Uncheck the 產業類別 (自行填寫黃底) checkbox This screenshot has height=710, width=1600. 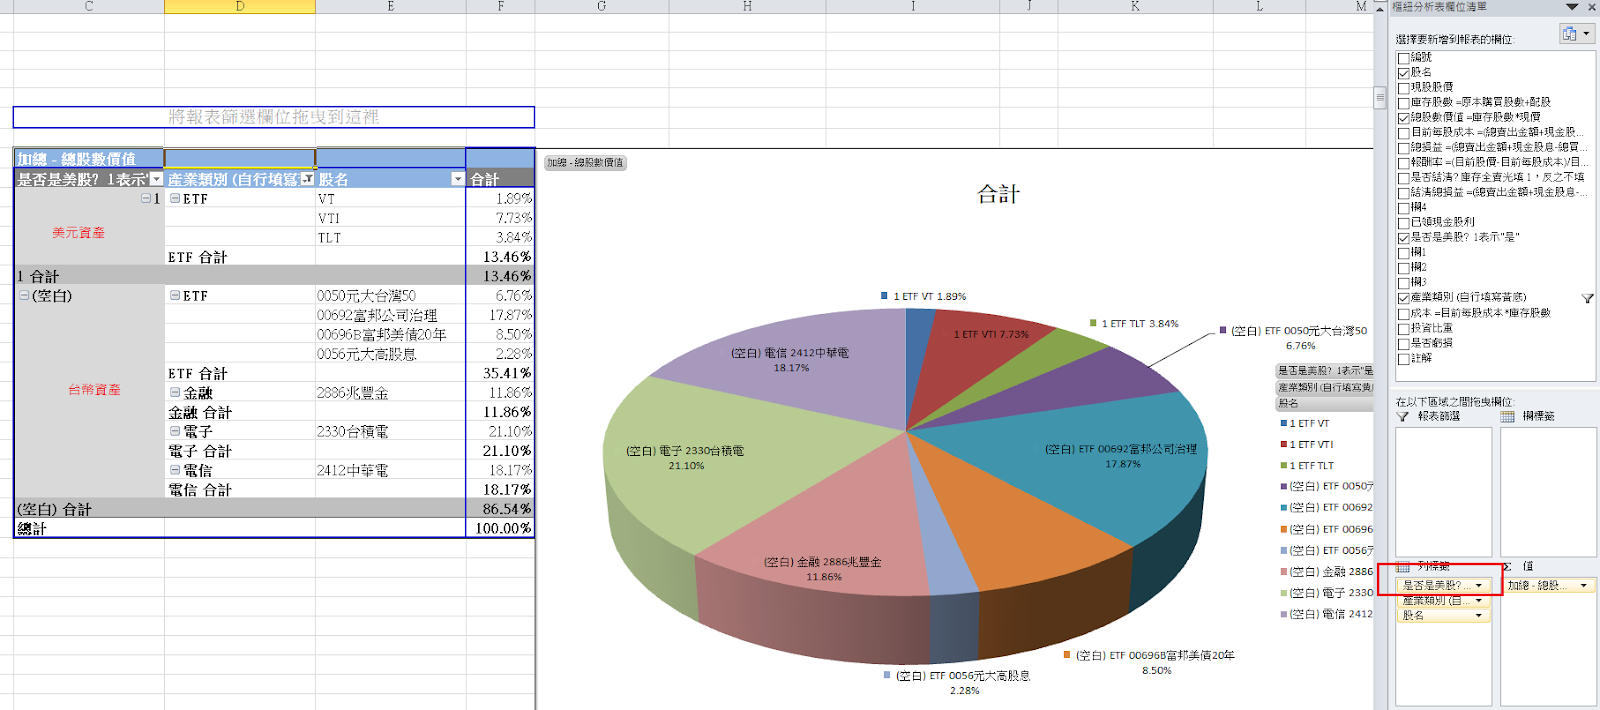click(x=1403, y=298)
